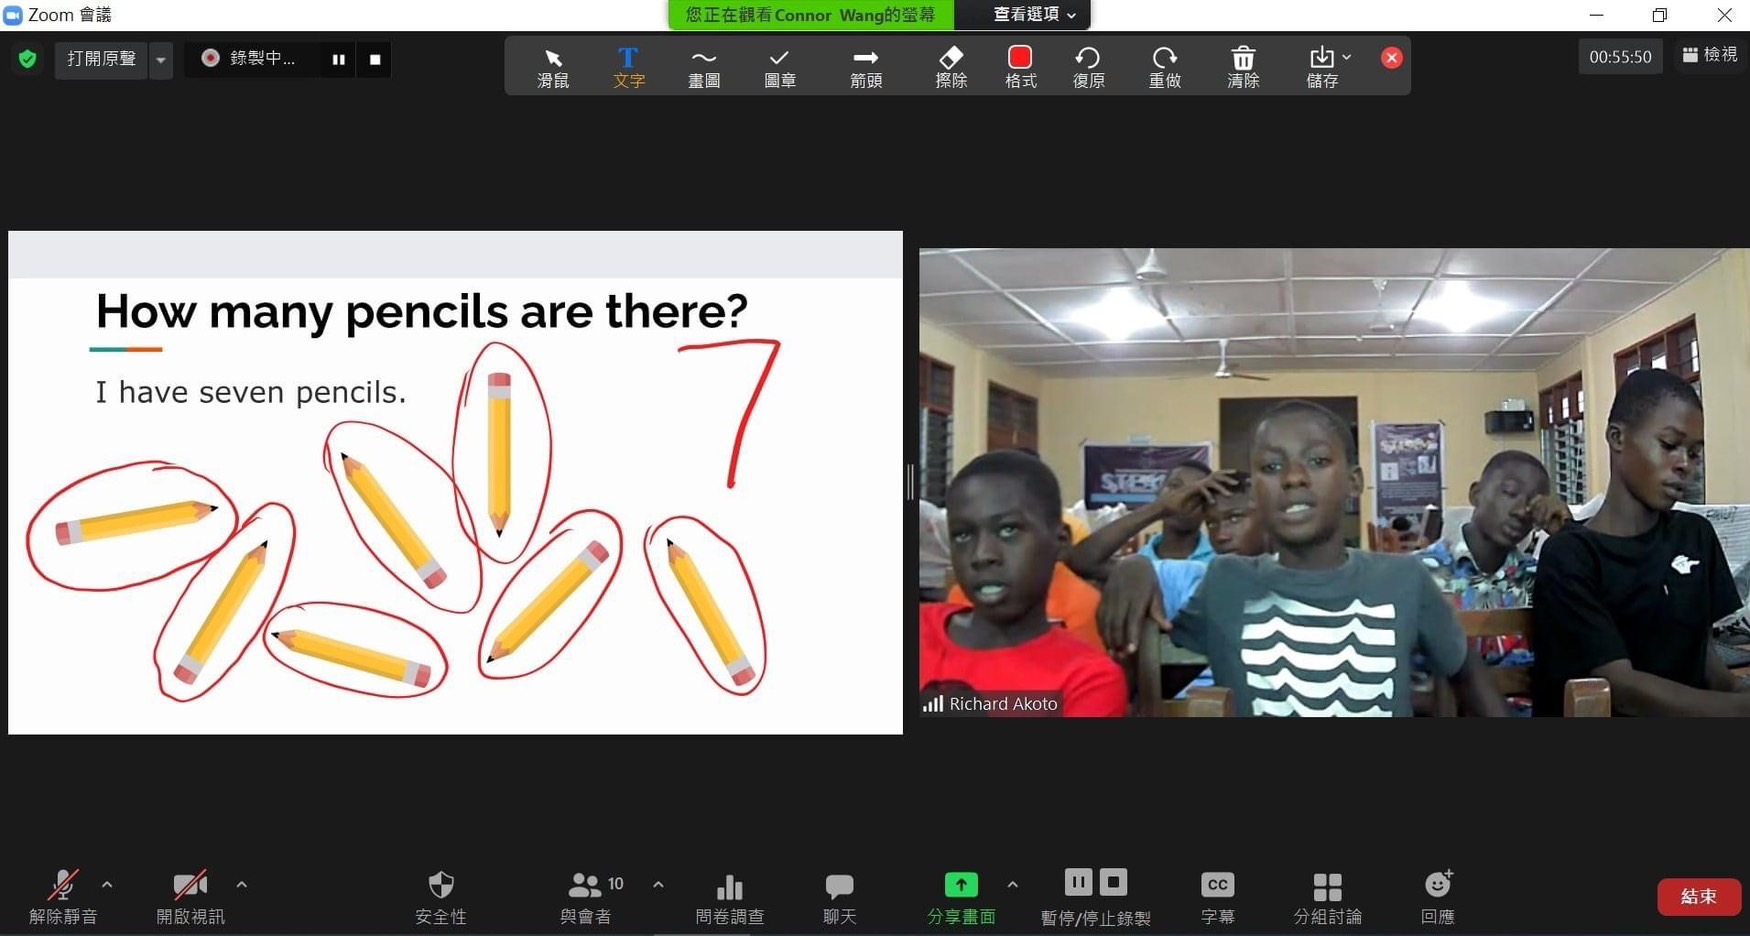Select the Arrow (箭頭) annotation tool
This screenshot has height=936, width=1750.
coord(866,67)
